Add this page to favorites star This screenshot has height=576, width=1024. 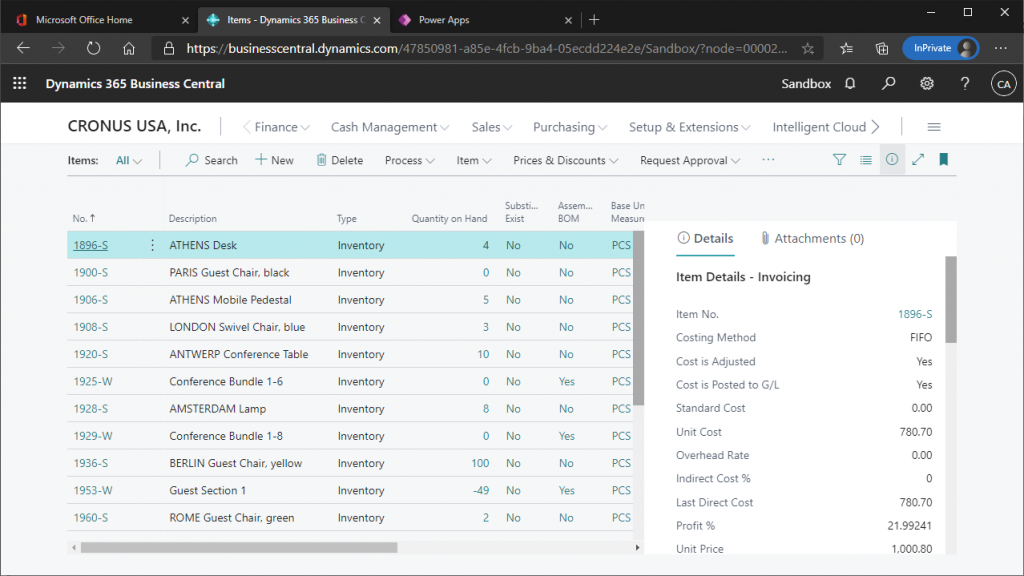808,48
